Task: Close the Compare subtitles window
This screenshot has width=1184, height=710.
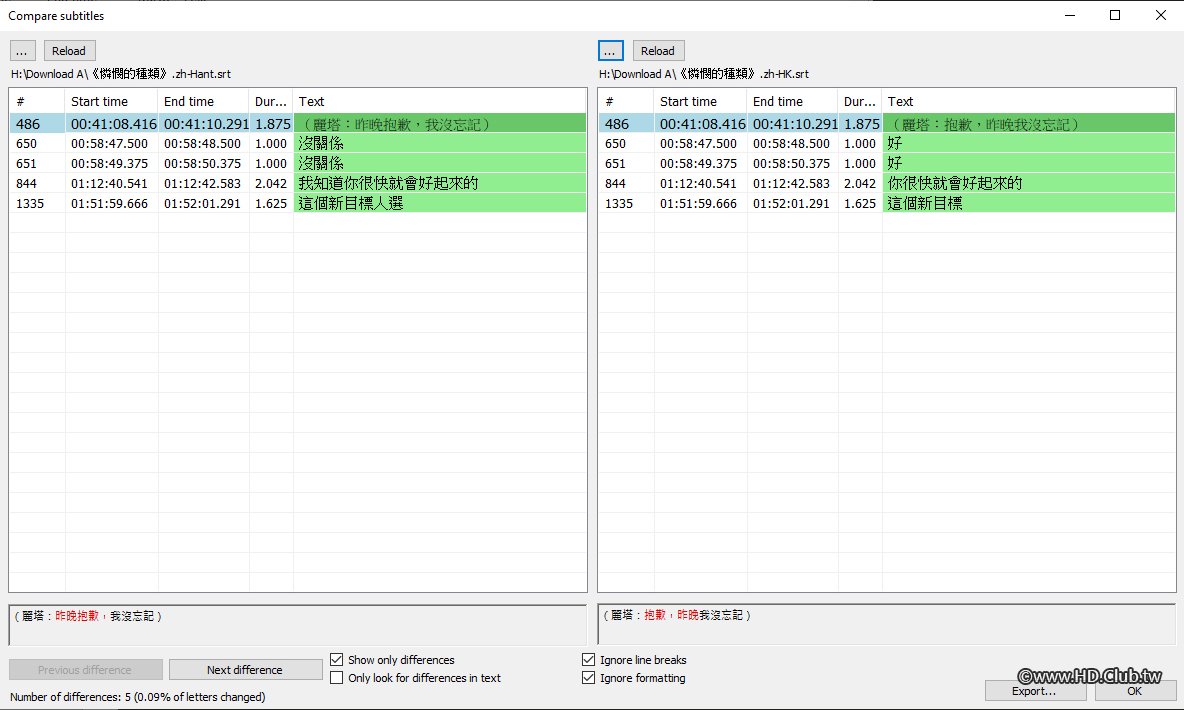Action: coord(1161,15)
